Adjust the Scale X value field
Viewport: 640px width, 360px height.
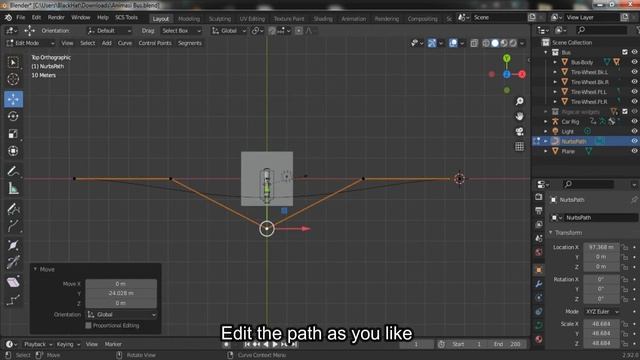(x=601, y=324)
